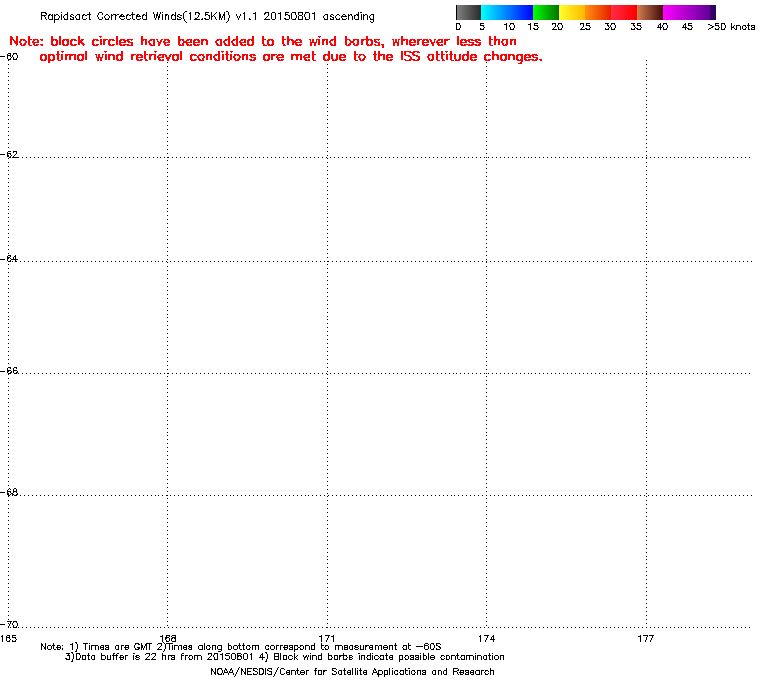Click the '45' legend scale label
760x688 pixels.
687,27
